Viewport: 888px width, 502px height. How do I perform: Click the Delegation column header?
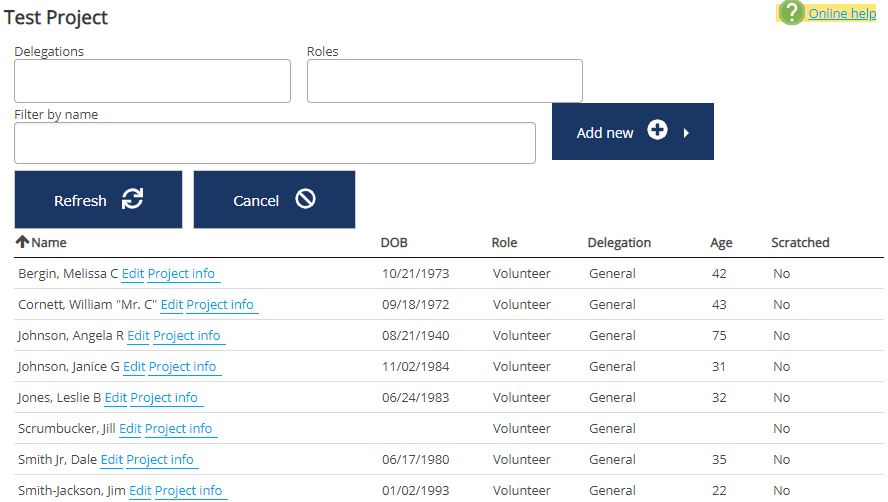pyautogui.click(x=619, y=242)
